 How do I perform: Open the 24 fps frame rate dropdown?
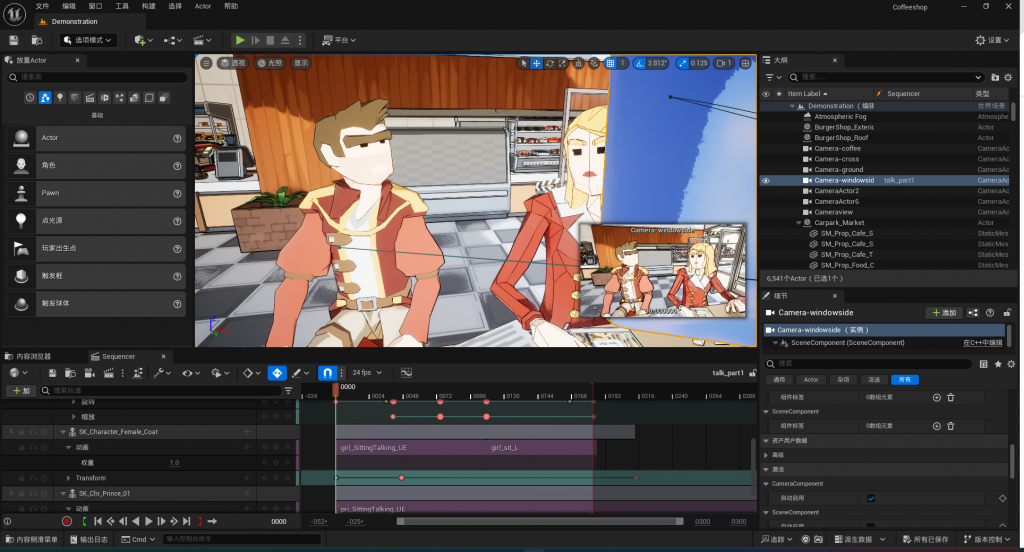[x=367, y=373]
